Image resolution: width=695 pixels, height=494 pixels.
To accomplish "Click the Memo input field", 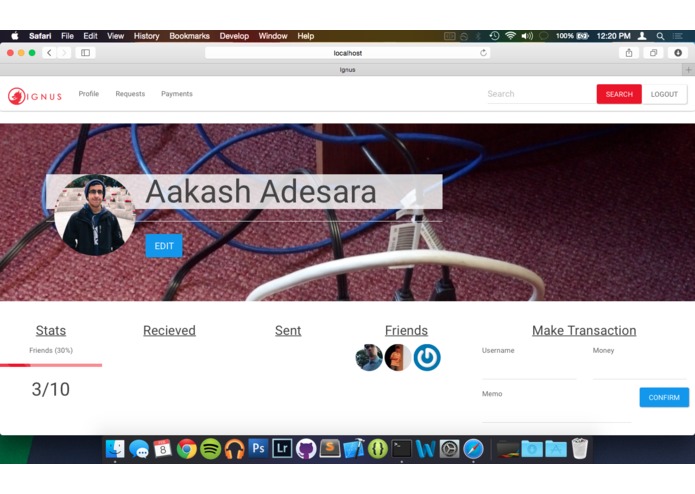I will point(556,411).
